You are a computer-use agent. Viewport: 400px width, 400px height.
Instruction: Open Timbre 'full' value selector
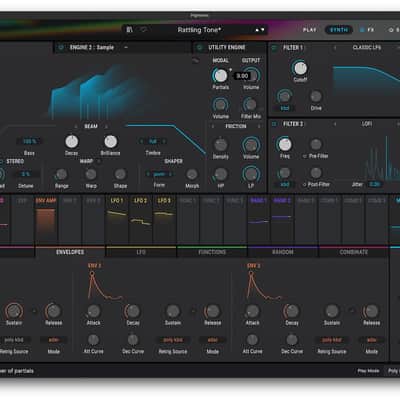pos(153,141)
